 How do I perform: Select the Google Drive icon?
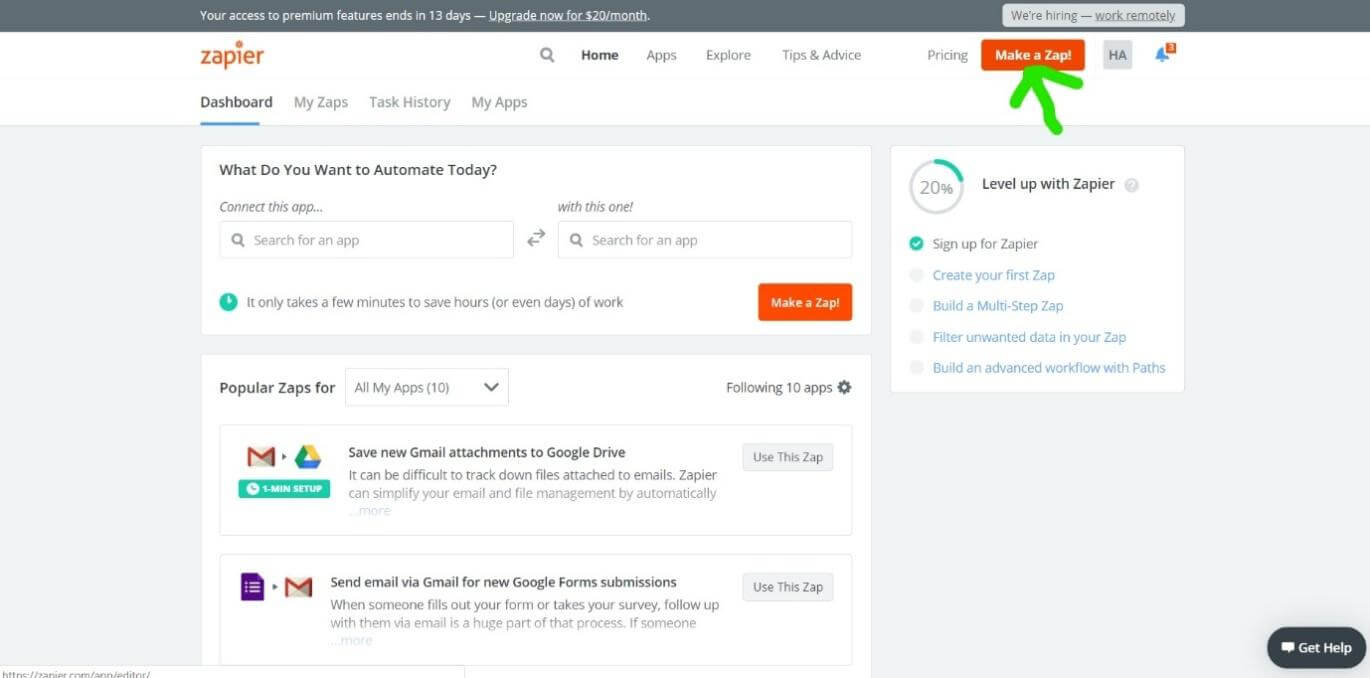pyautogui.click(x=308, y=455)
